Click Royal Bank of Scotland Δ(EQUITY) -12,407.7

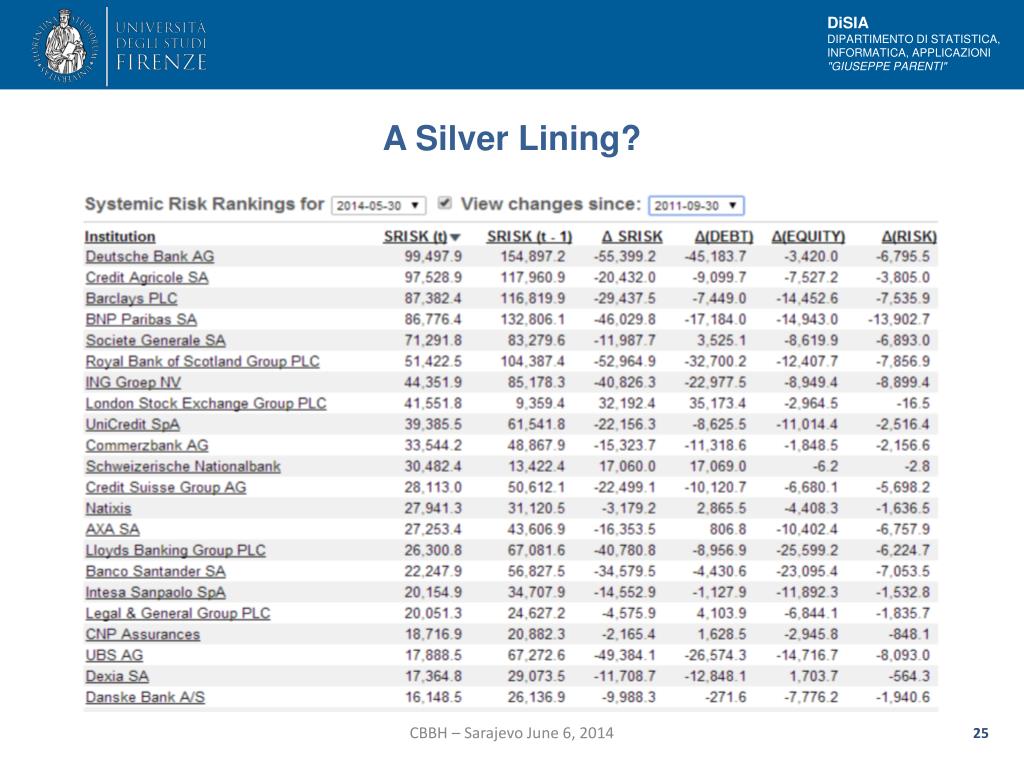coord(807,361)
